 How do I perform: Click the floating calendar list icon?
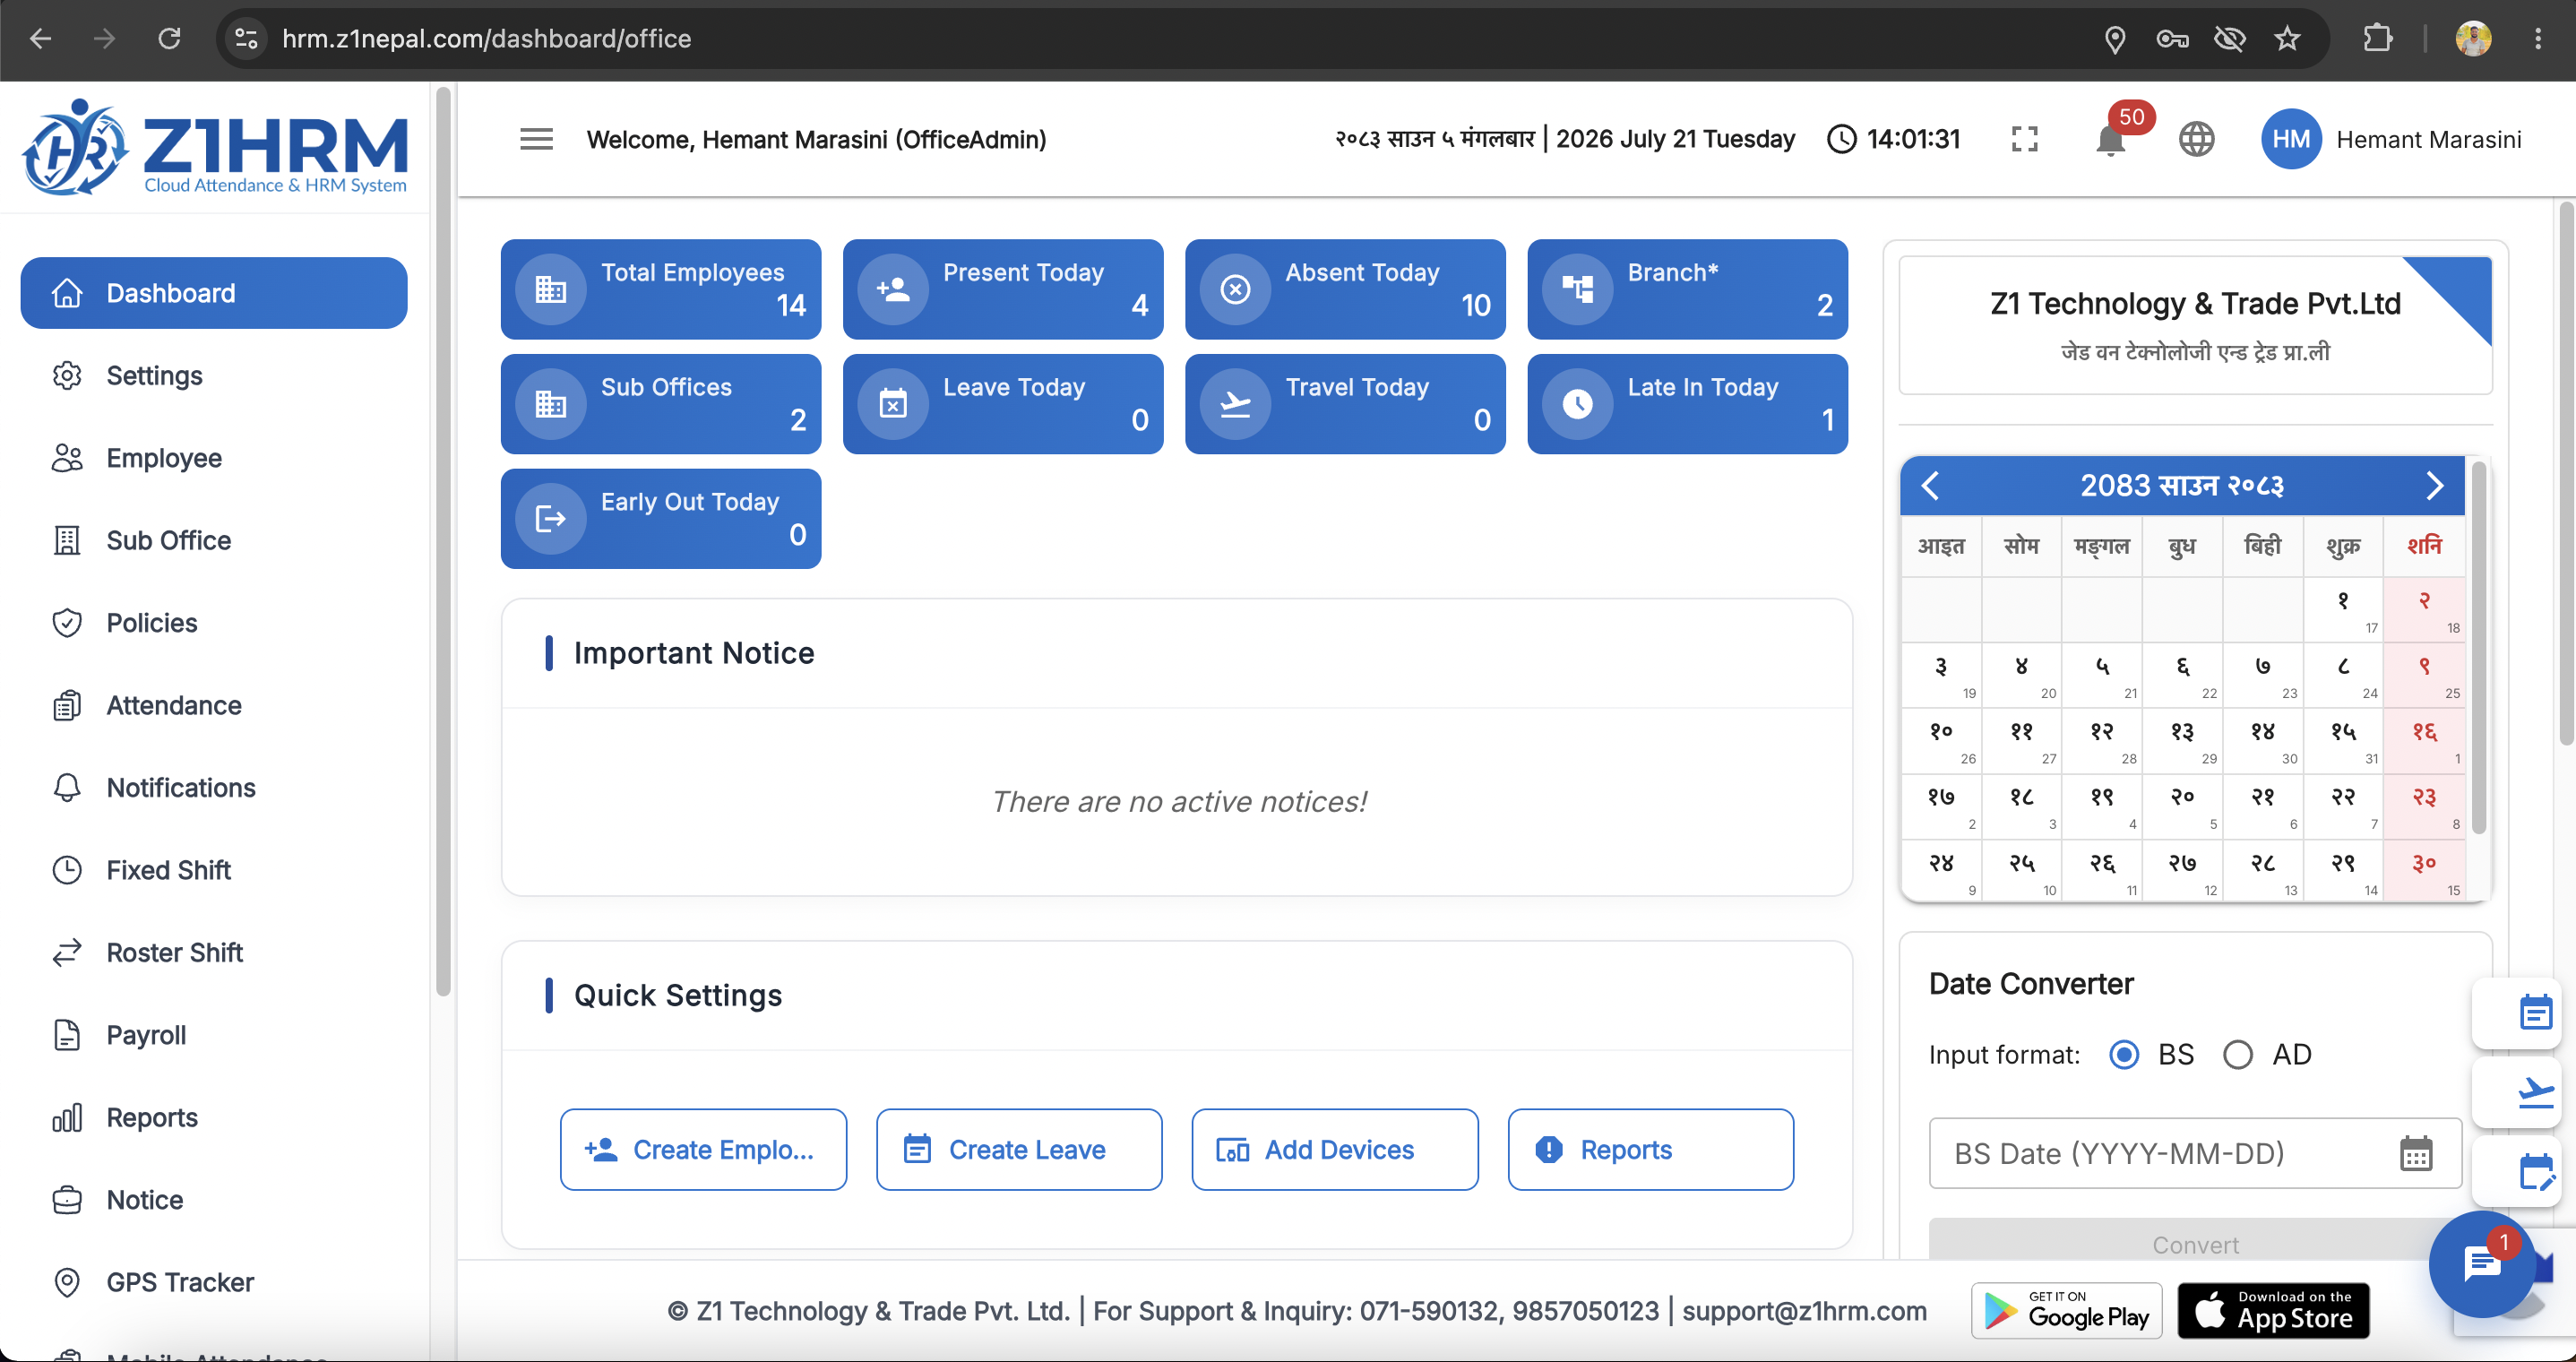pos(2535,1013)
